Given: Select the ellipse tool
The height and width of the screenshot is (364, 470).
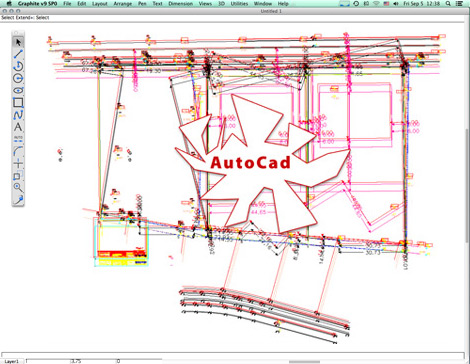Looking at the screenshot, I should [18, 90].
